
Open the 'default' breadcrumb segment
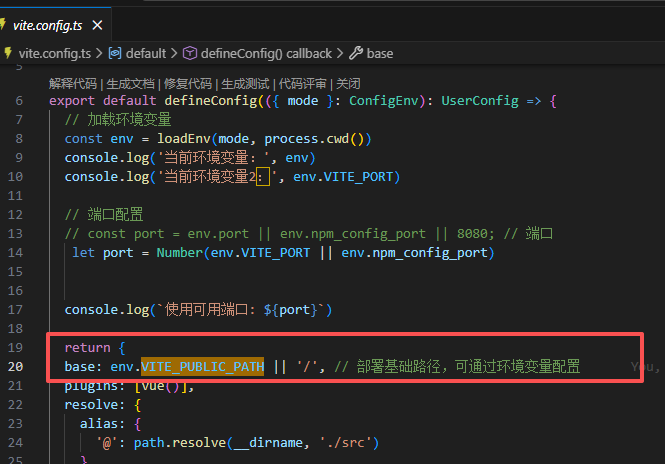(146, 53)
